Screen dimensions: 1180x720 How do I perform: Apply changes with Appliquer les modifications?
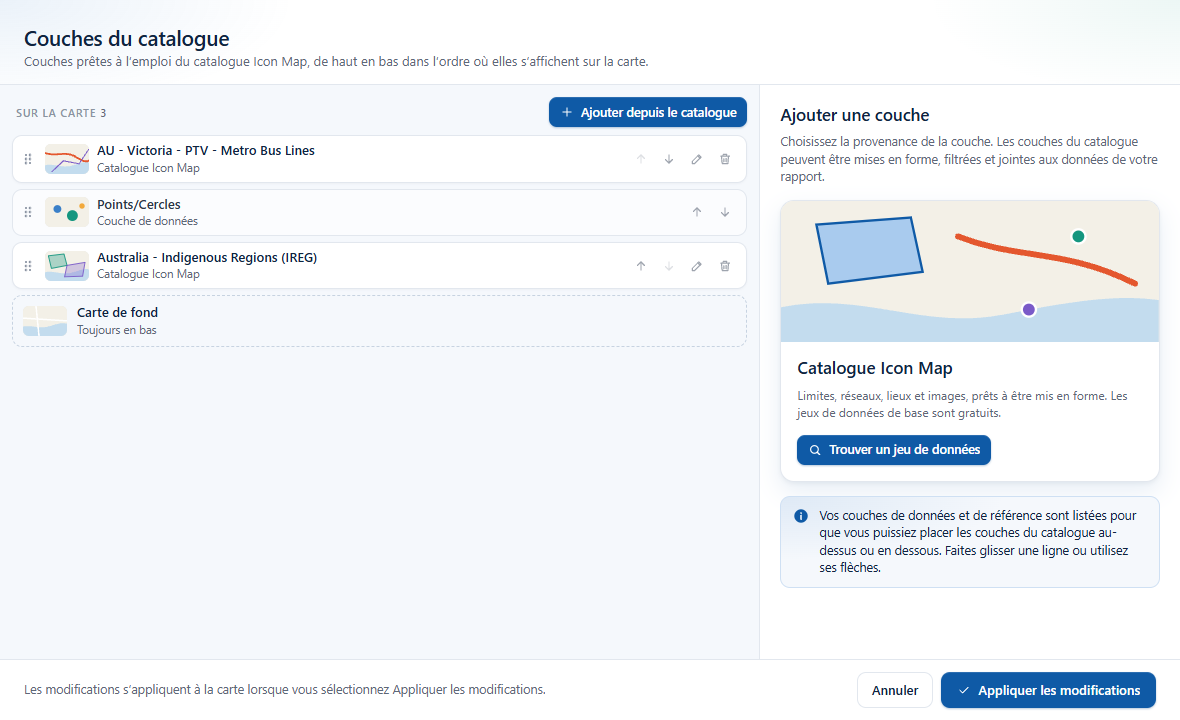tap(1048, 690)
